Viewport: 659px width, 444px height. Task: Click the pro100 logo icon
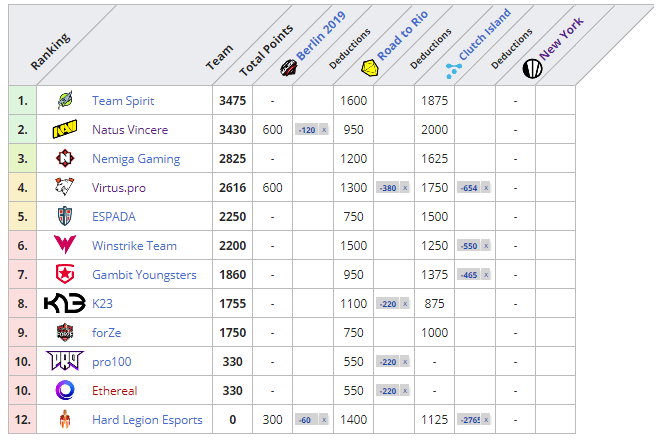(65, 361)
